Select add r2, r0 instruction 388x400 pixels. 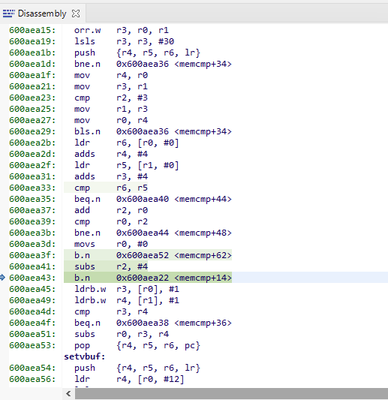coord(111,210)
